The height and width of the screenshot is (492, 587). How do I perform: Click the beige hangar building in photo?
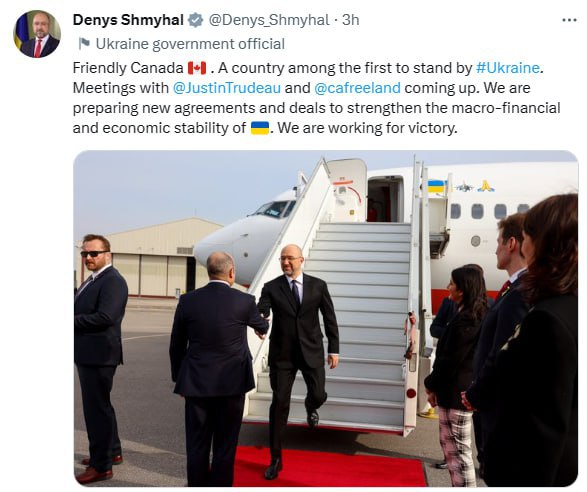155,258
